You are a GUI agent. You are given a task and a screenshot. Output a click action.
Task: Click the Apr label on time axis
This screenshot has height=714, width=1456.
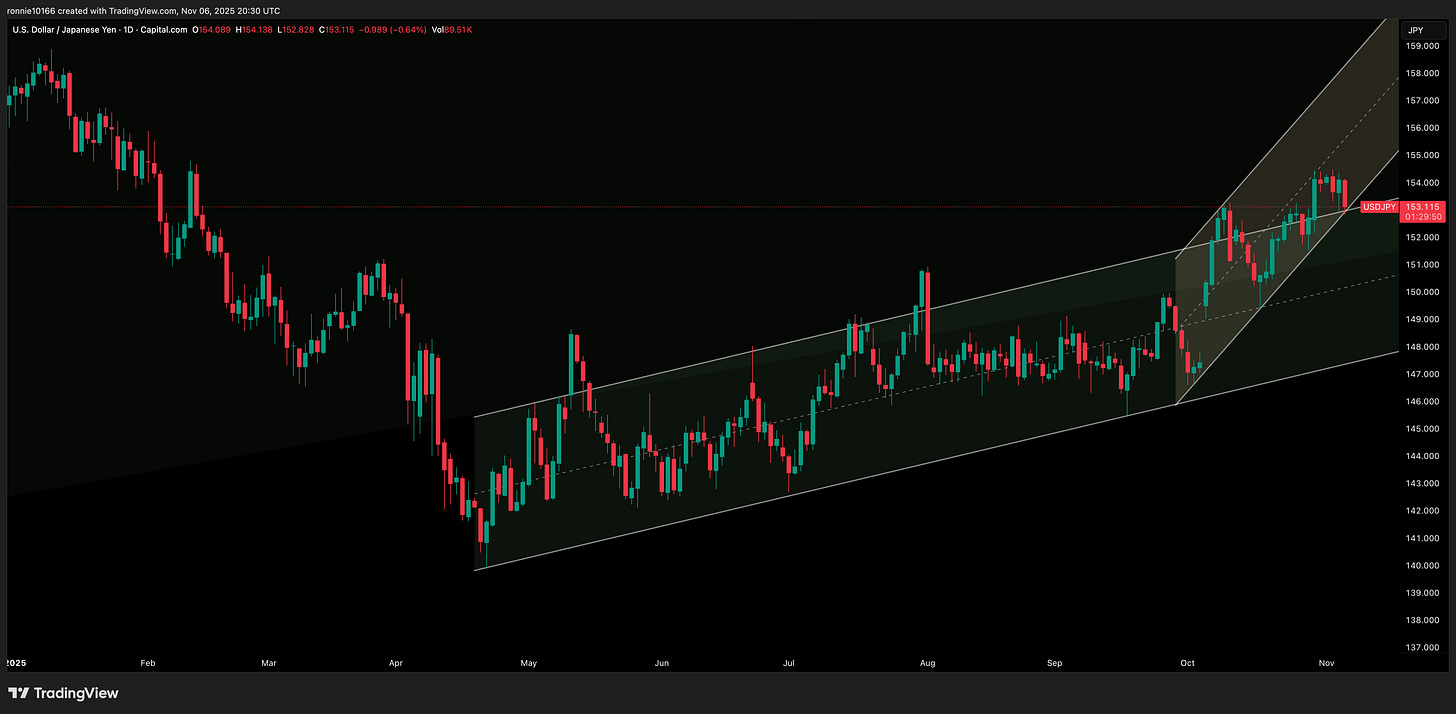tap(395, 663)
